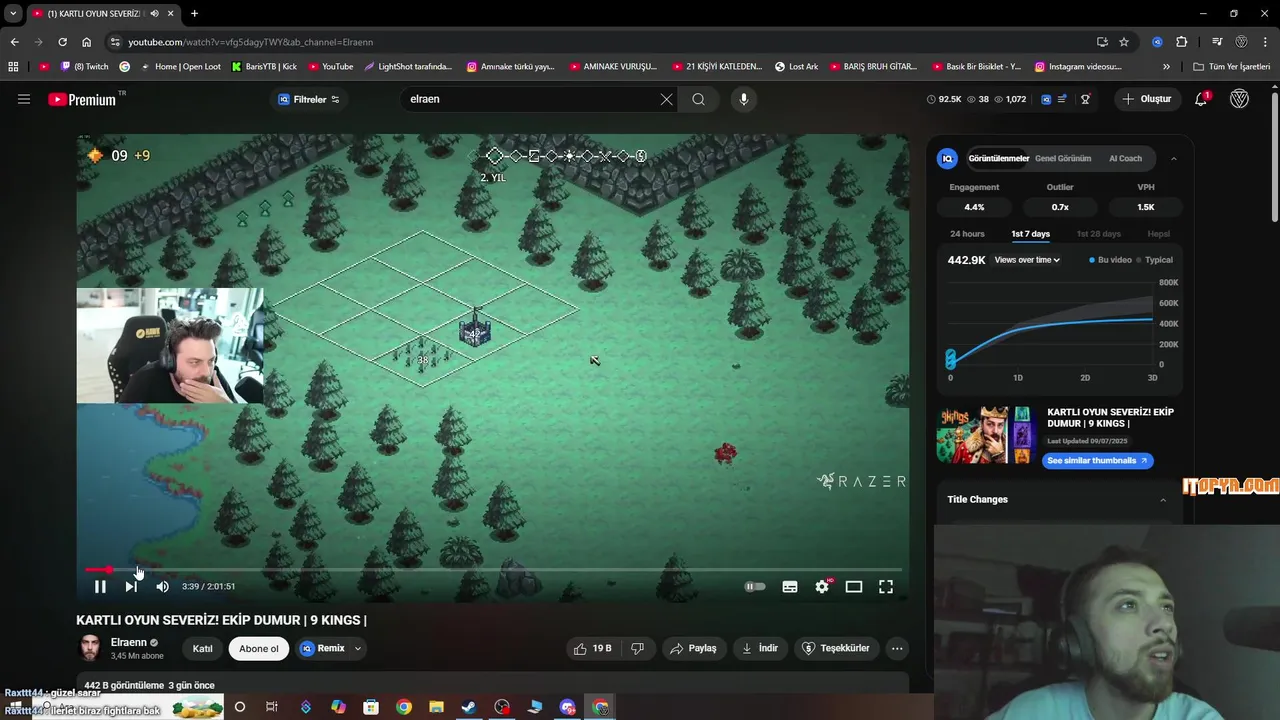Select the 24 hours range tab
Viewport: 1280px width, 720px height.
[x=967, y=234]
